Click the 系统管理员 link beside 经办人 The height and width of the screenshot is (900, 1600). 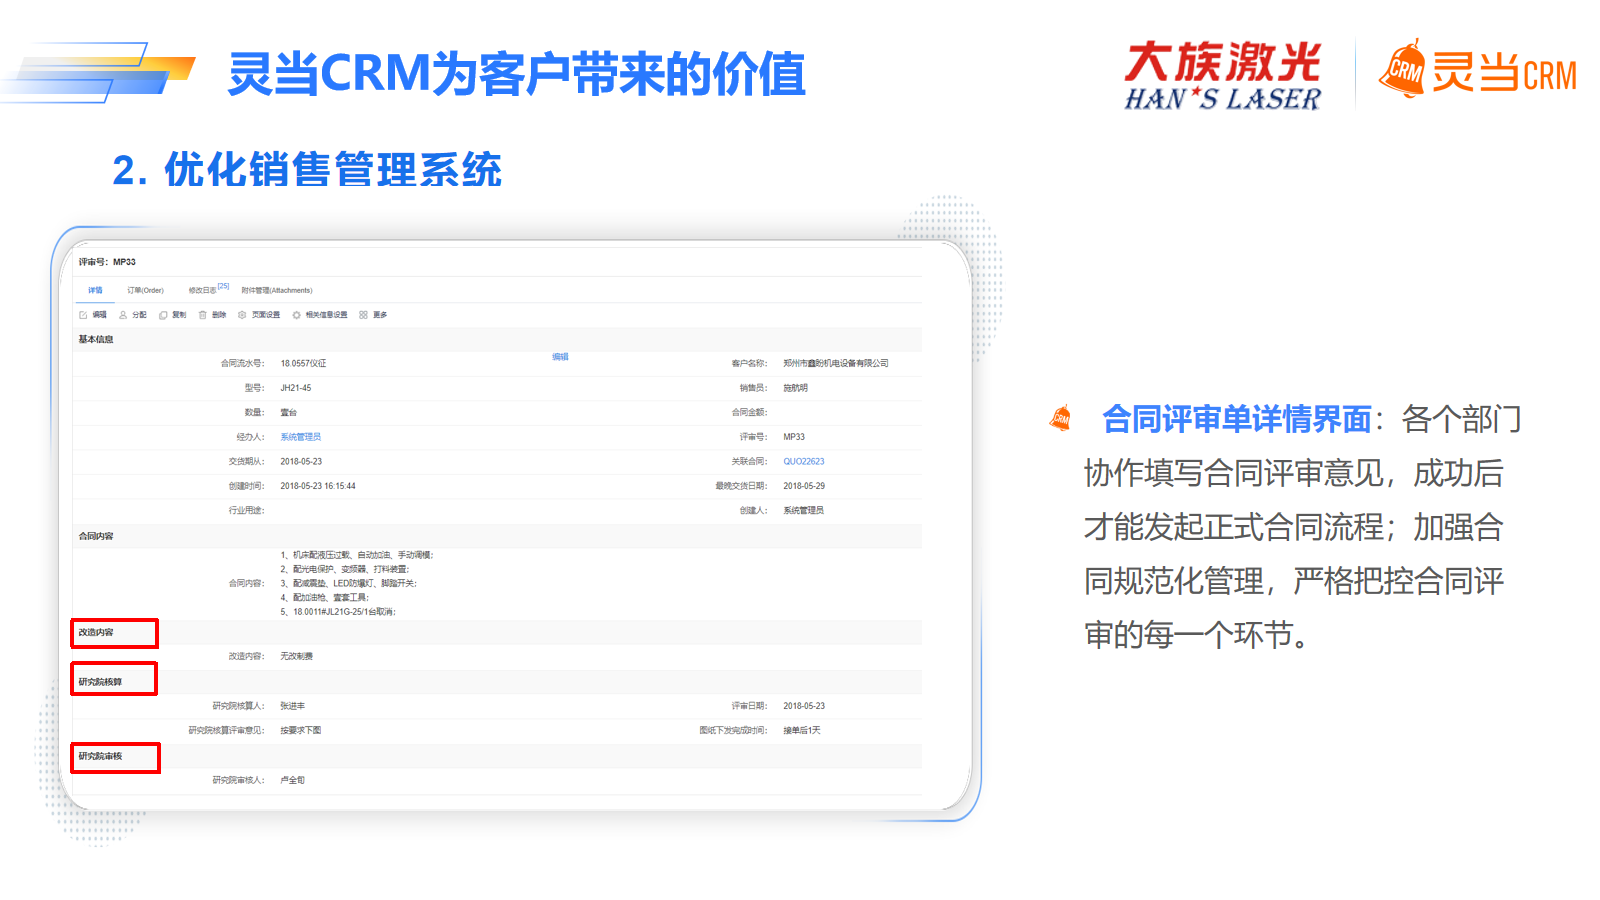coord(300,437)
